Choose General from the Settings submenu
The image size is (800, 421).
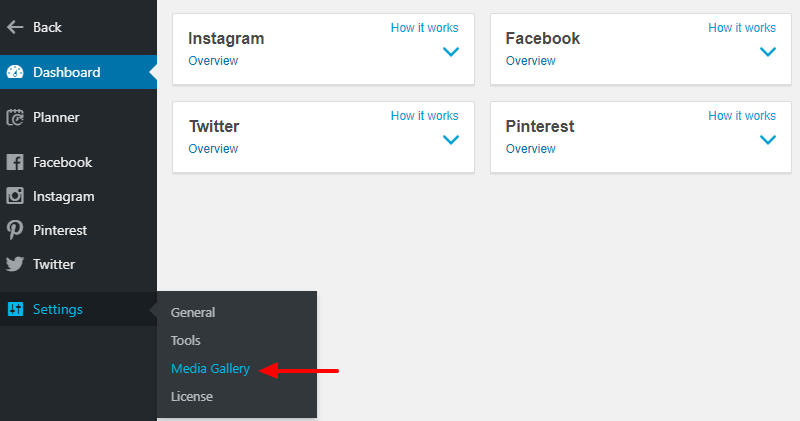(x=193, y=312)
